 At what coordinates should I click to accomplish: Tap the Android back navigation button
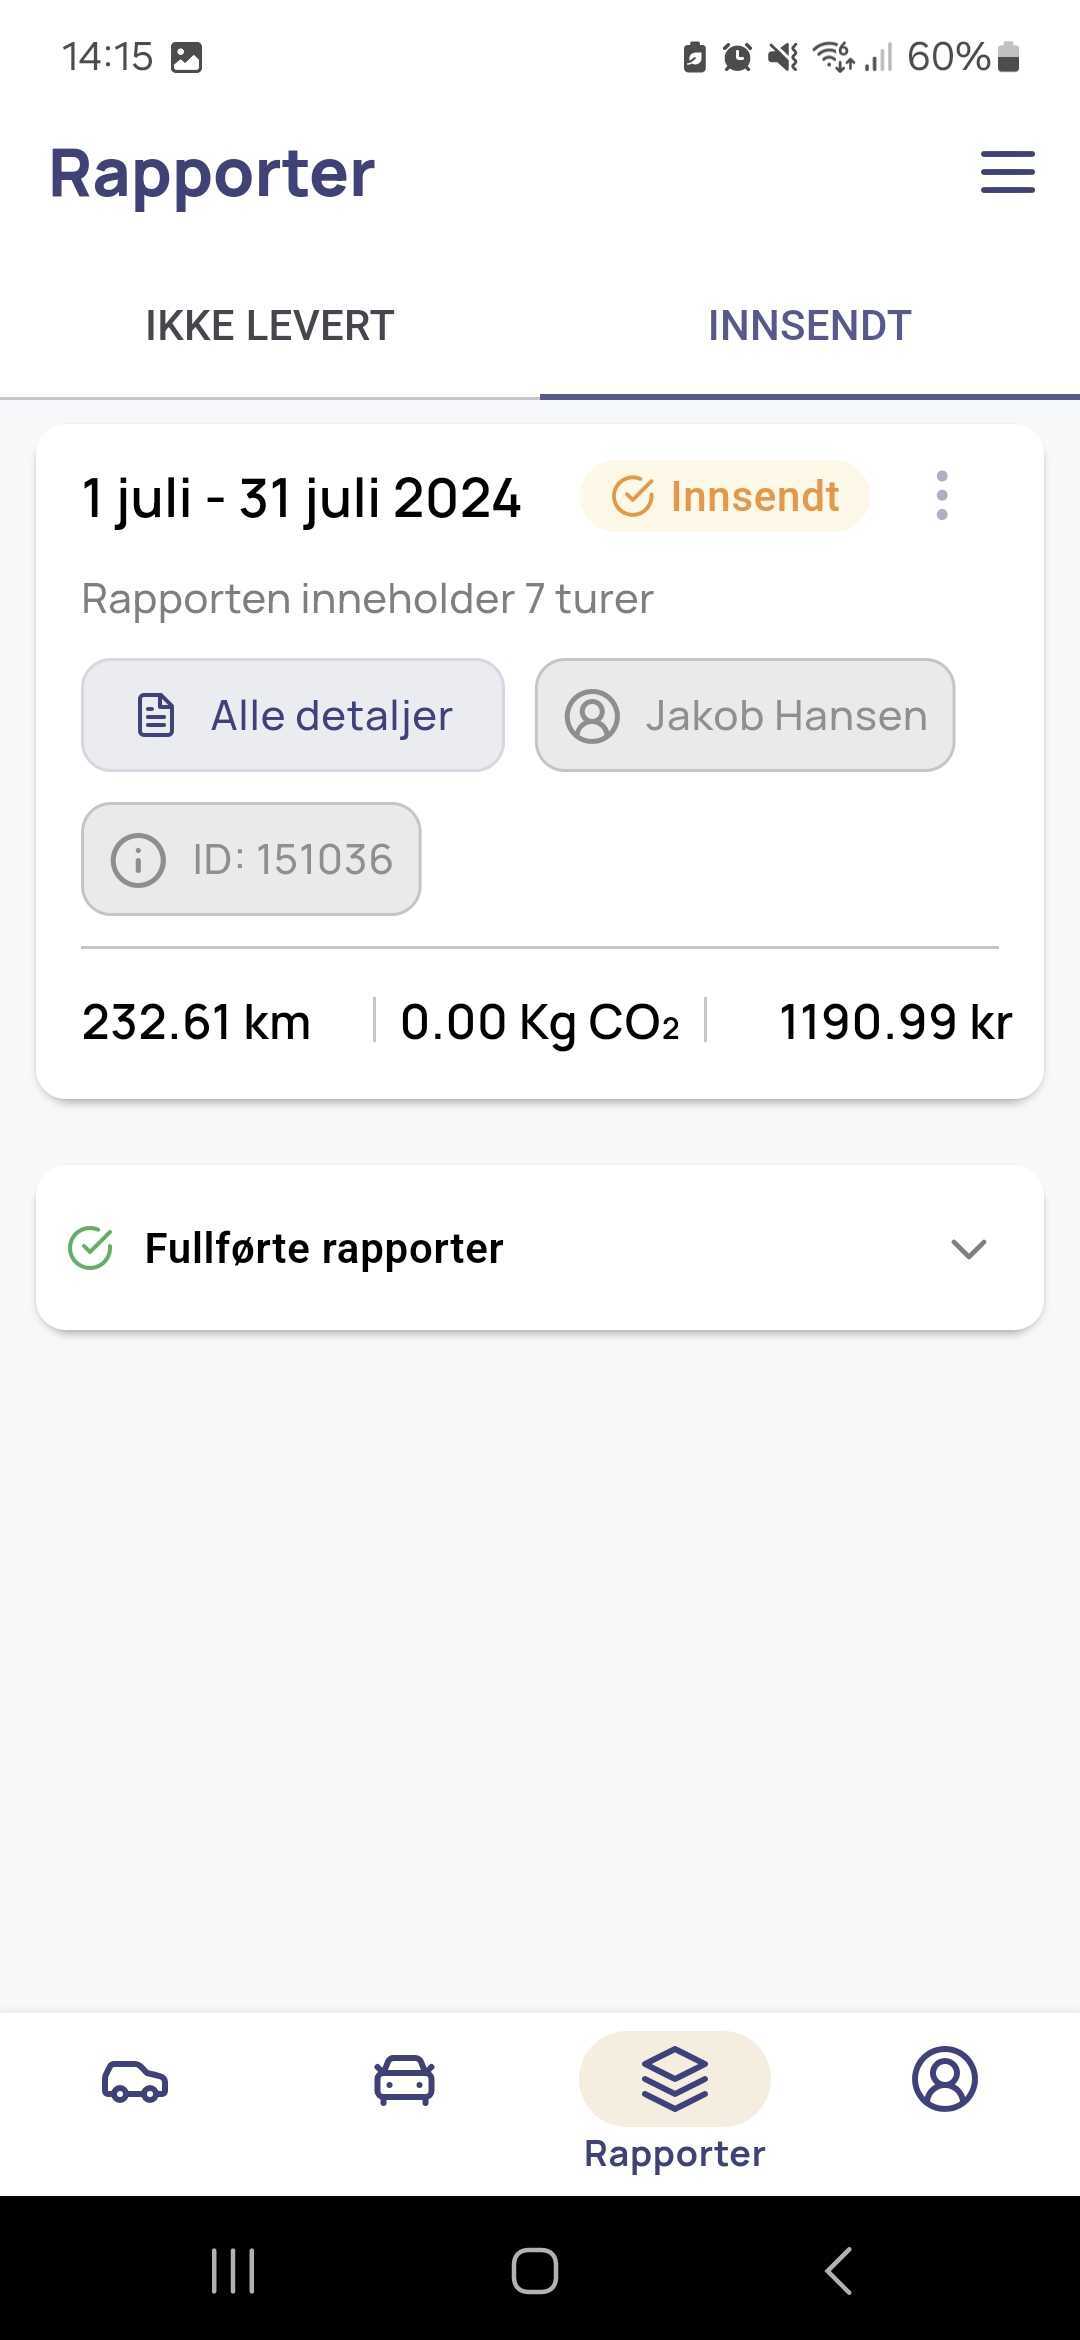point(838,2270)
